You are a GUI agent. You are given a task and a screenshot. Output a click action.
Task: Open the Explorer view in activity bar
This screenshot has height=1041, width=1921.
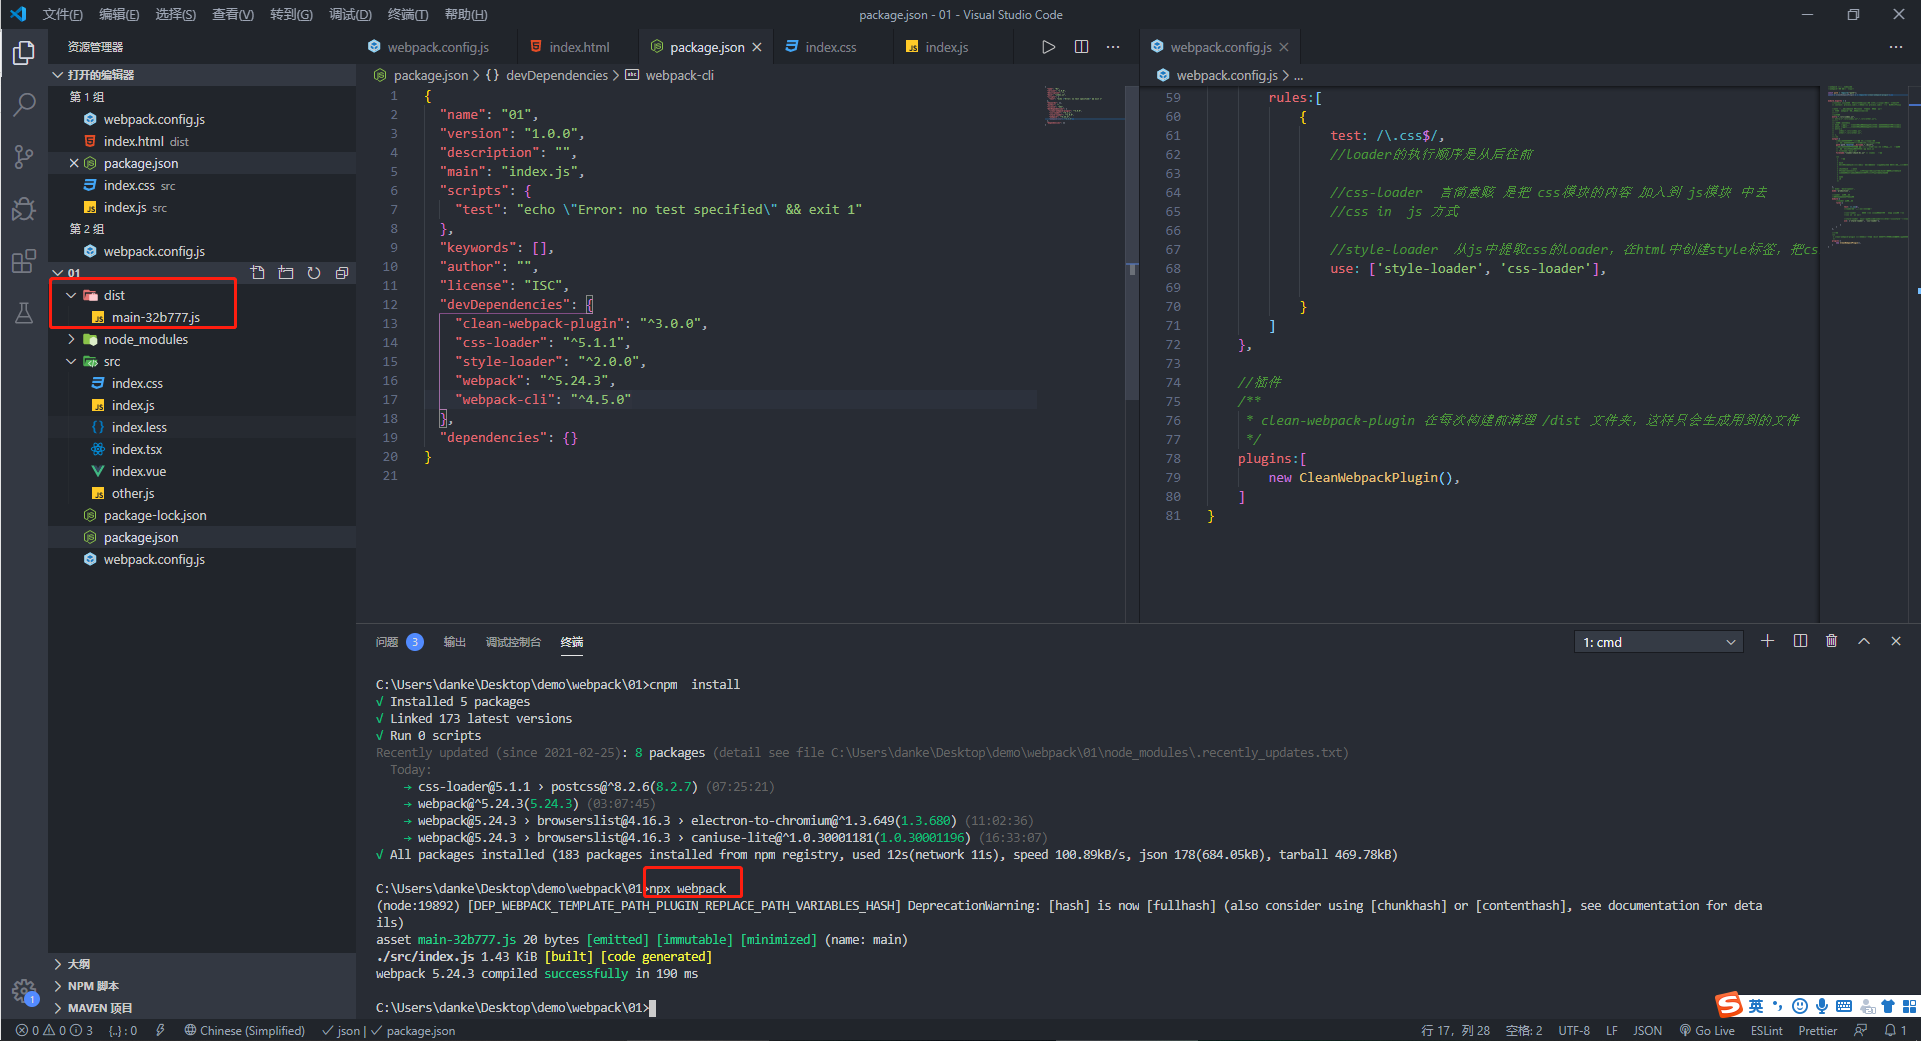(x=24, y=52)
